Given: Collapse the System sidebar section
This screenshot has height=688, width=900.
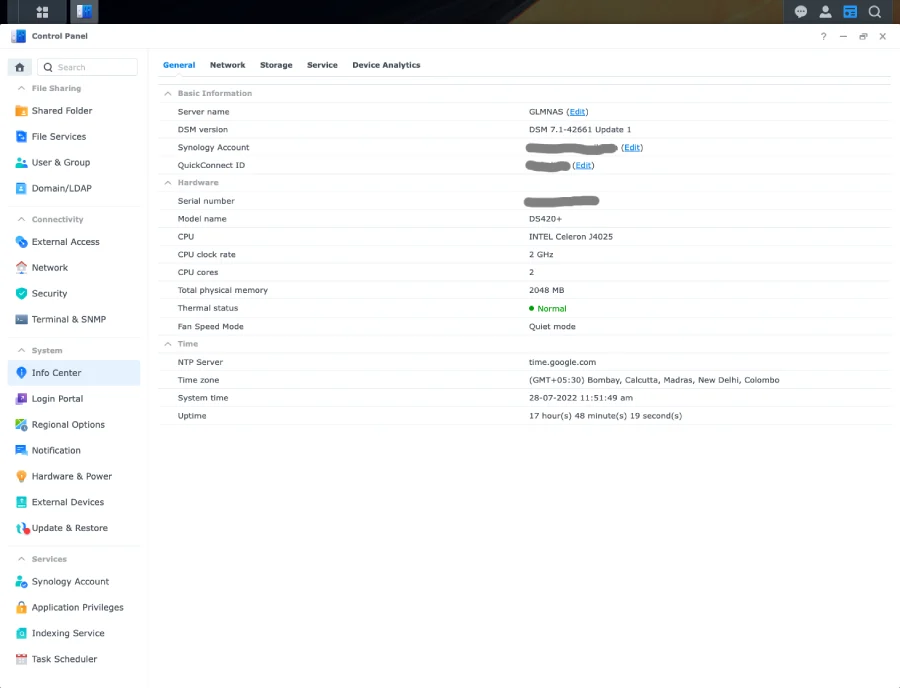Looking at the screenshot, I should [x=21, y=350].
